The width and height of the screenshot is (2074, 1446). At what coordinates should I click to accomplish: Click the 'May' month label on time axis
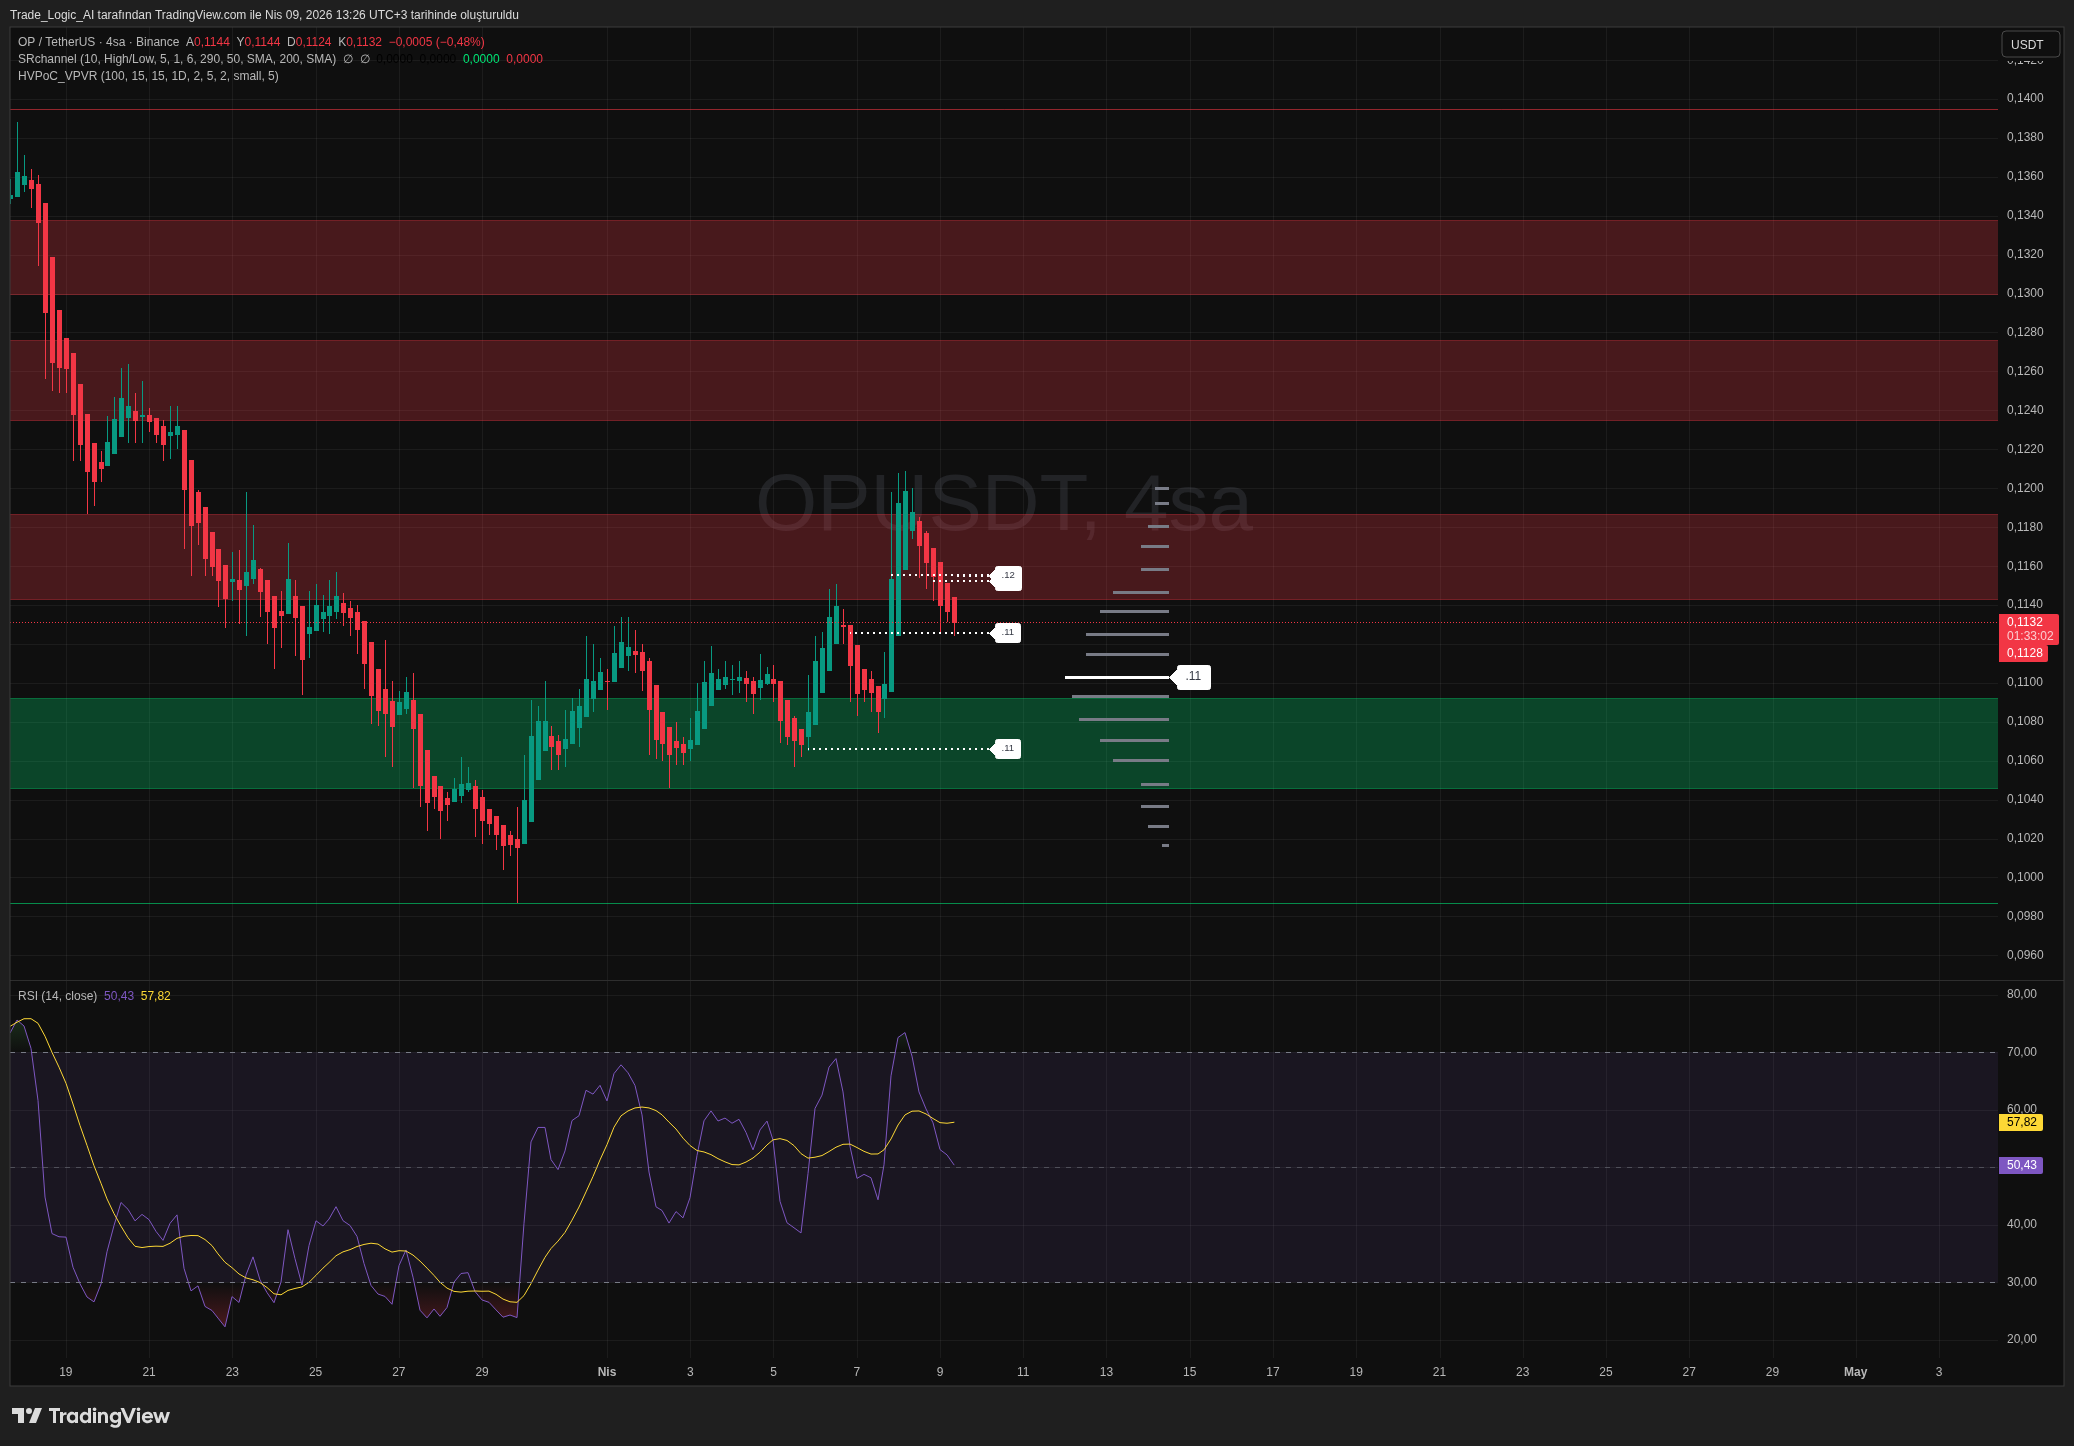[1855, 1372]
